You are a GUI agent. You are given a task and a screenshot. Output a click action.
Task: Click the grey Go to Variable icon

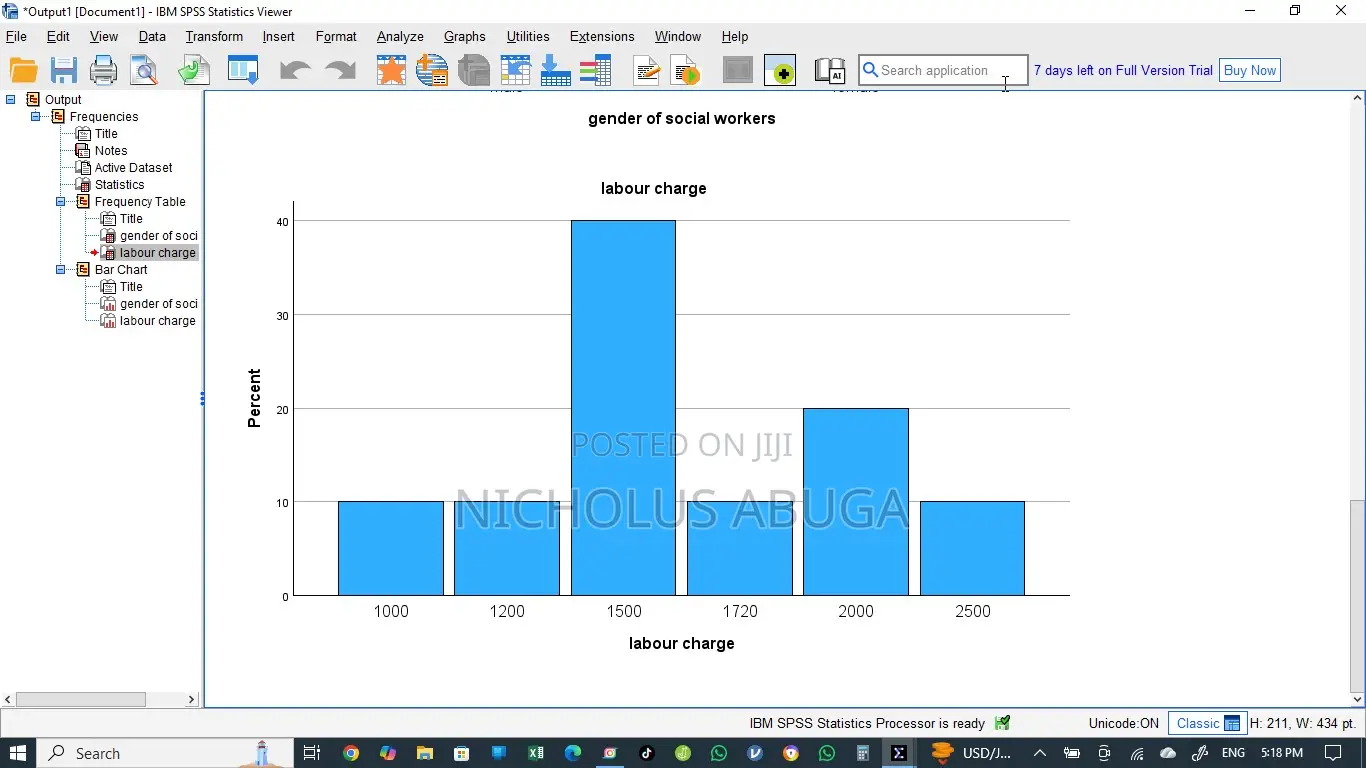tap(473, 70)
